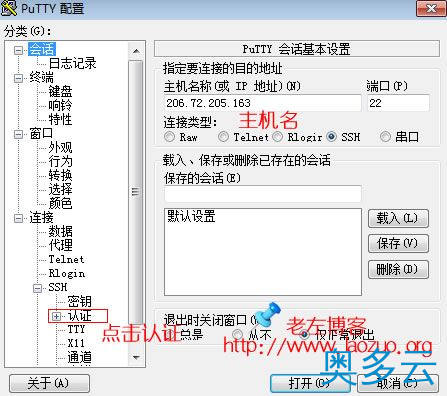Select the 串口 connection type
Viewport: 447px width, 396px height.
(385, 137)
